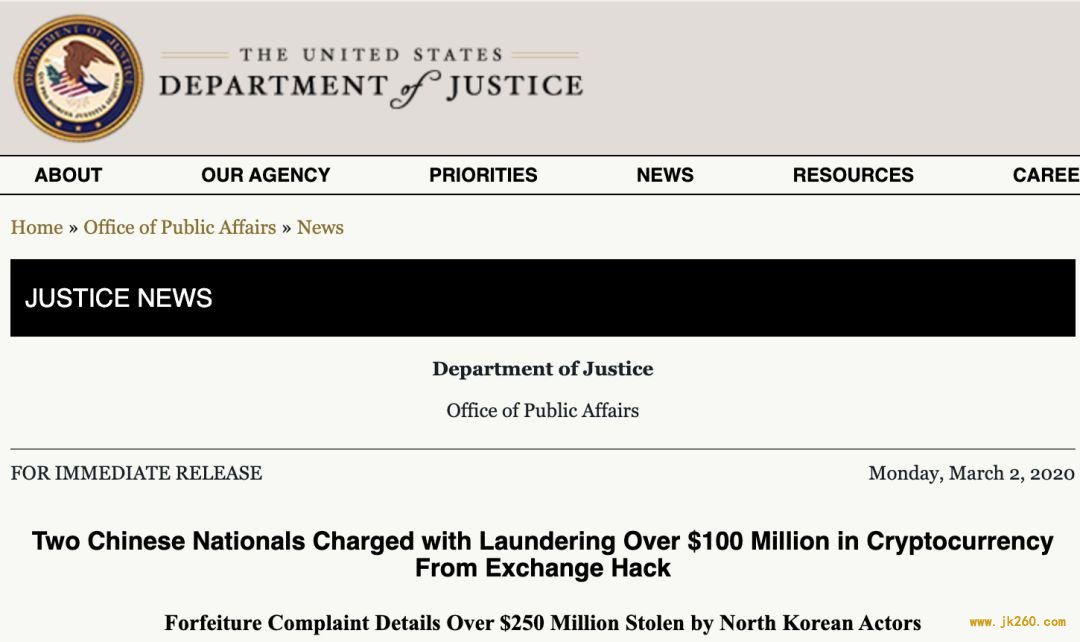Open the CAREERS navigation item
This screenshot has width=1080, height=642.
pyautogui.click(x=1046, y=175)
